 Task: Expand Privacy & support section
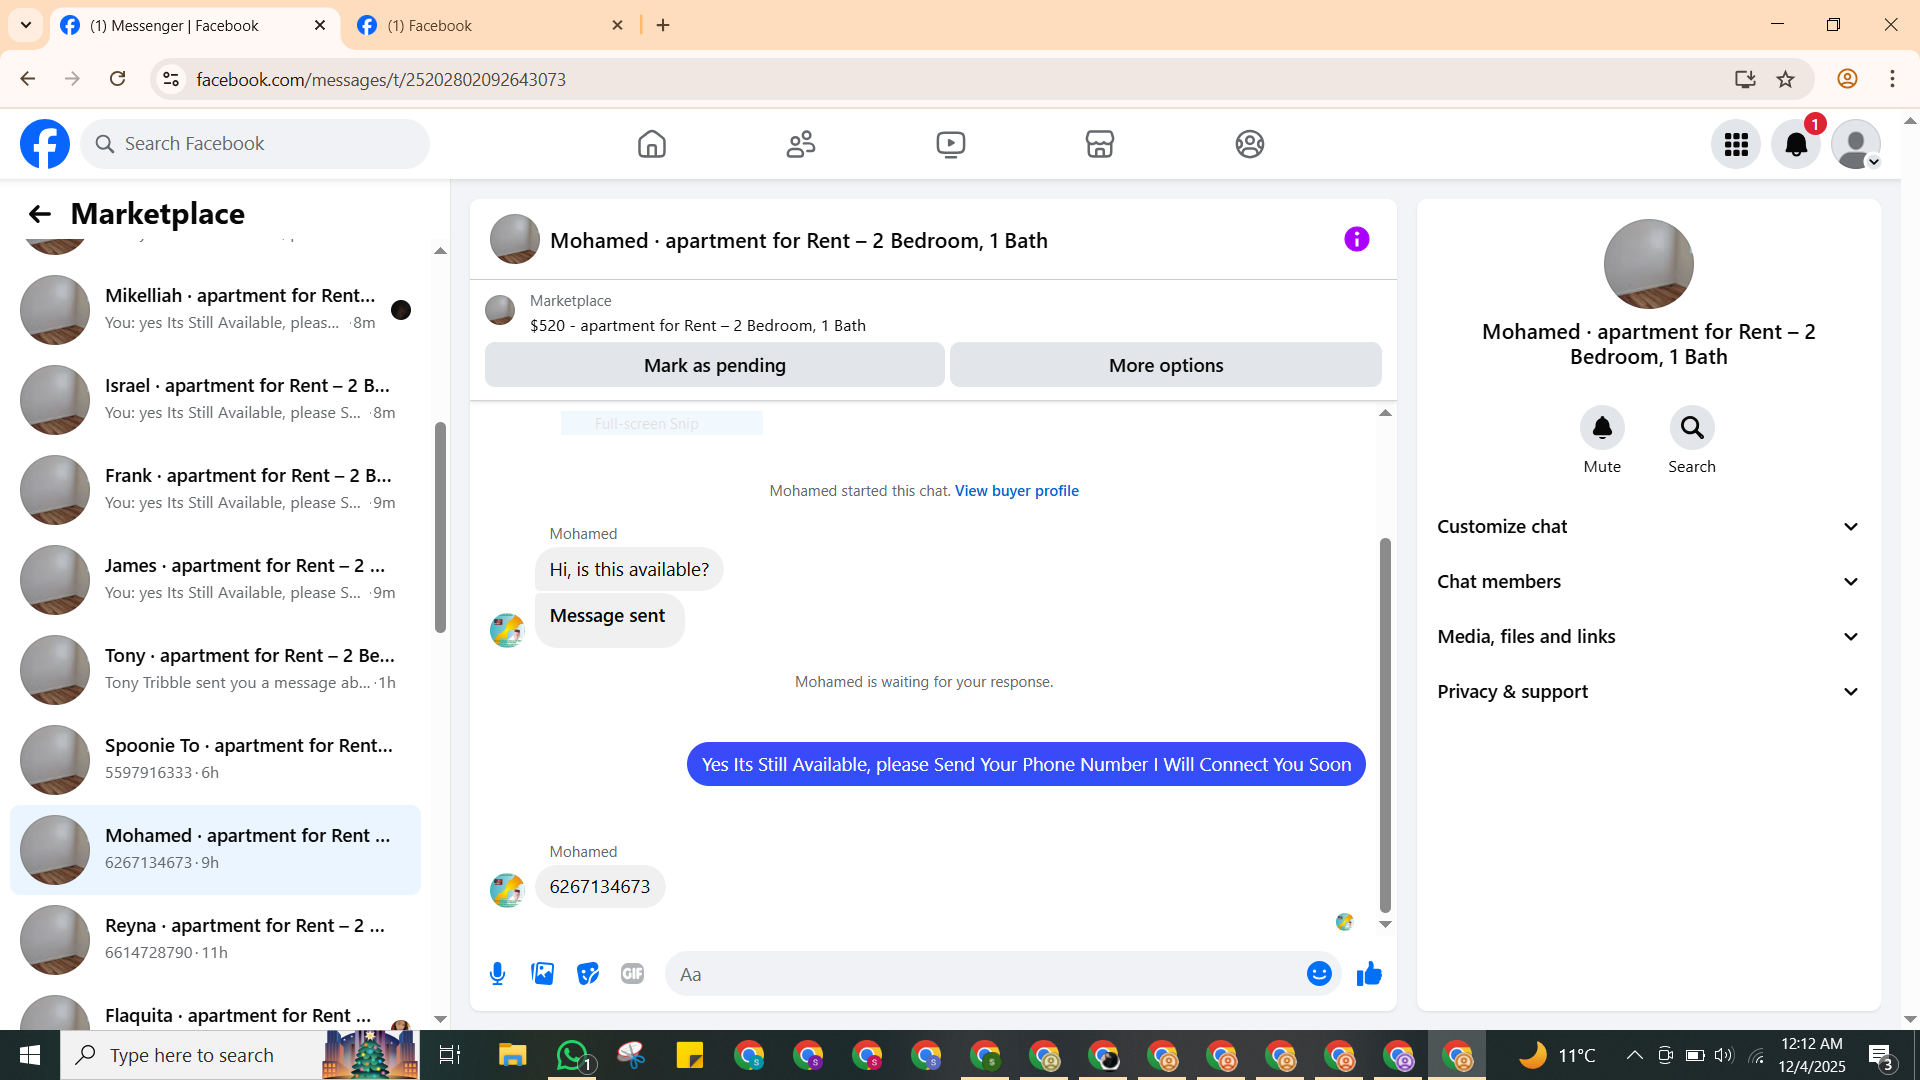click(x=1648, y=692)
